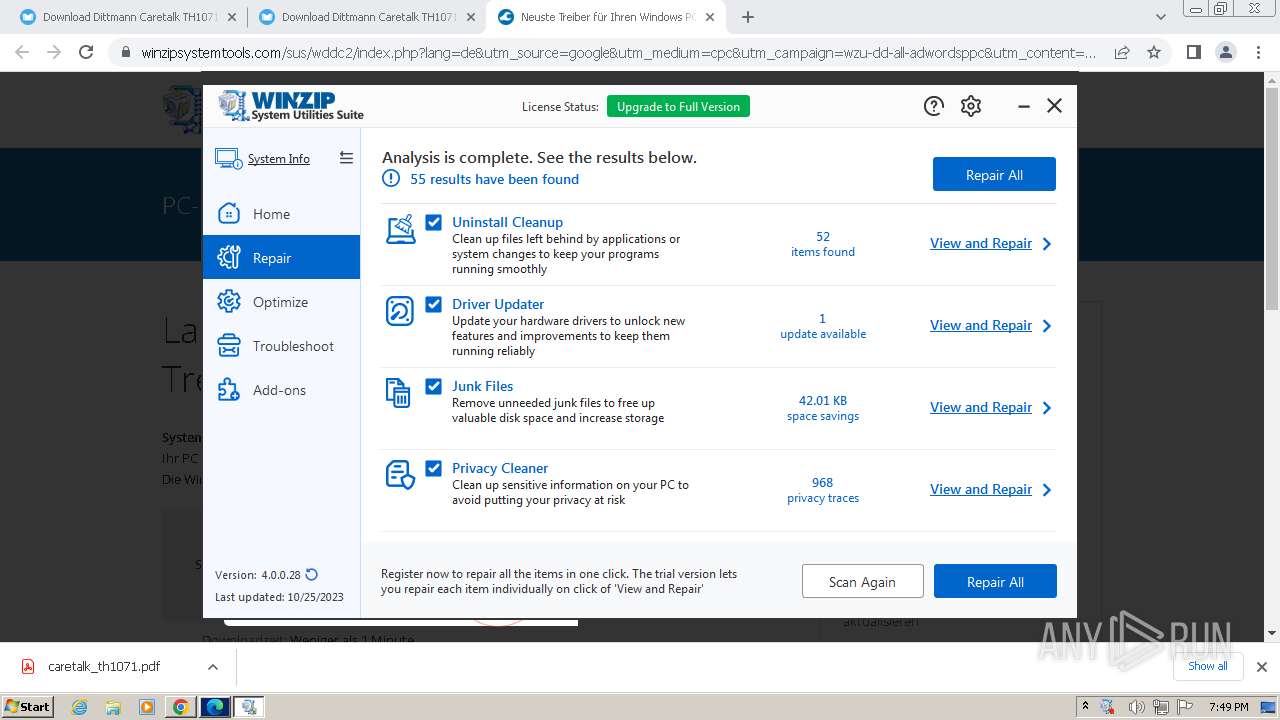Open WinZip settings gear icon

pos(971,106)
